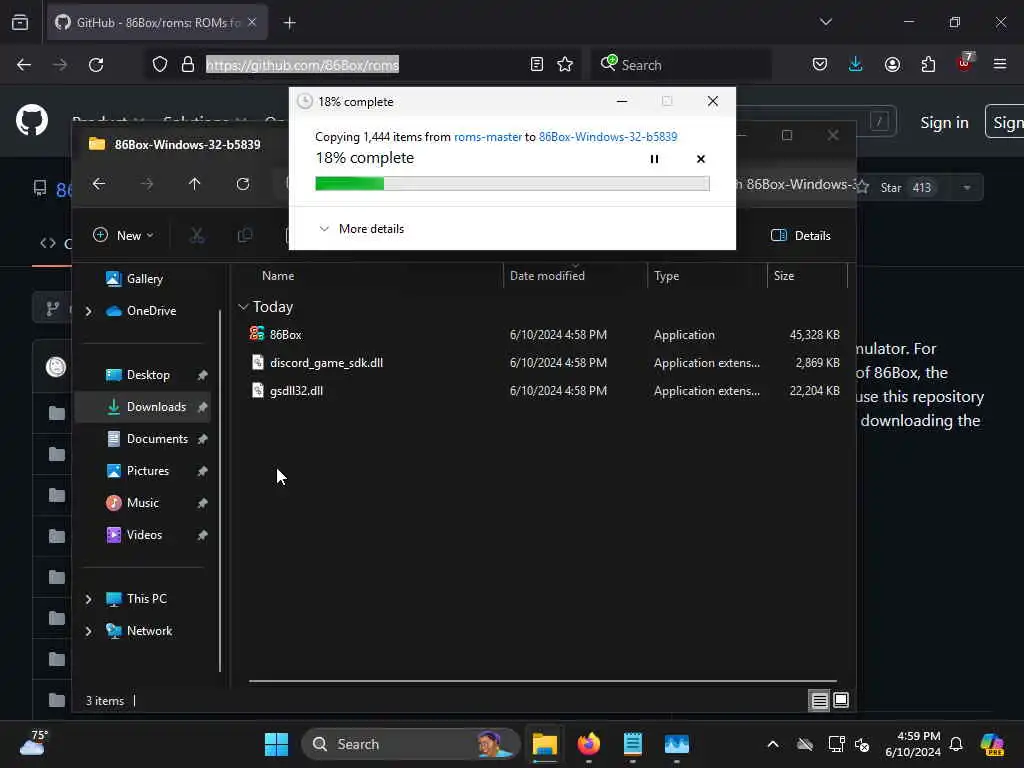Go up one folder level in Explorer

[x=195, y=184]
